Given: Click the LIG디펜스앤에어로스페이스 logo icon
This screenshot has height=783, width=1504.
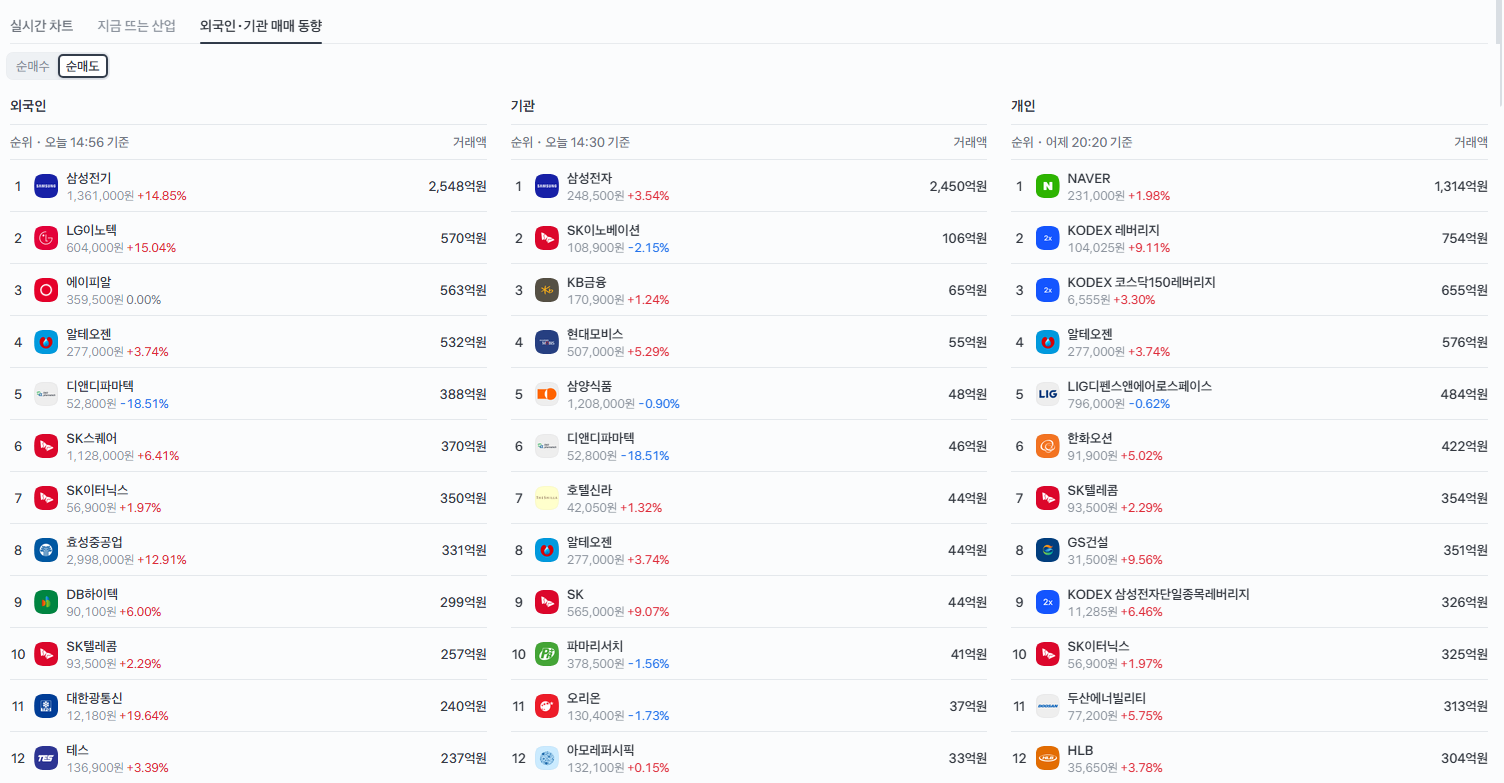Looking at the screenshot, I should point(1048,394).
